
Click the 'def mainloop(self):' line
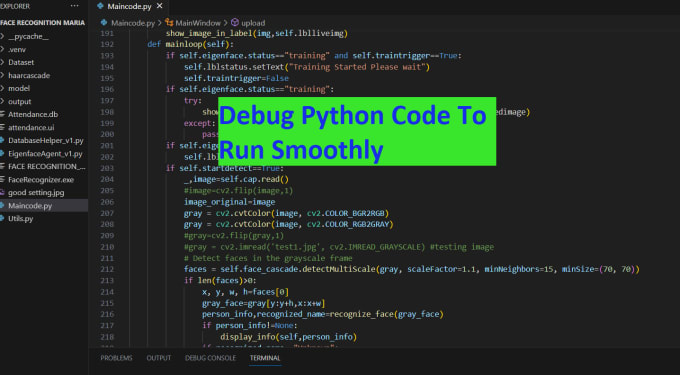click(190, 44)
